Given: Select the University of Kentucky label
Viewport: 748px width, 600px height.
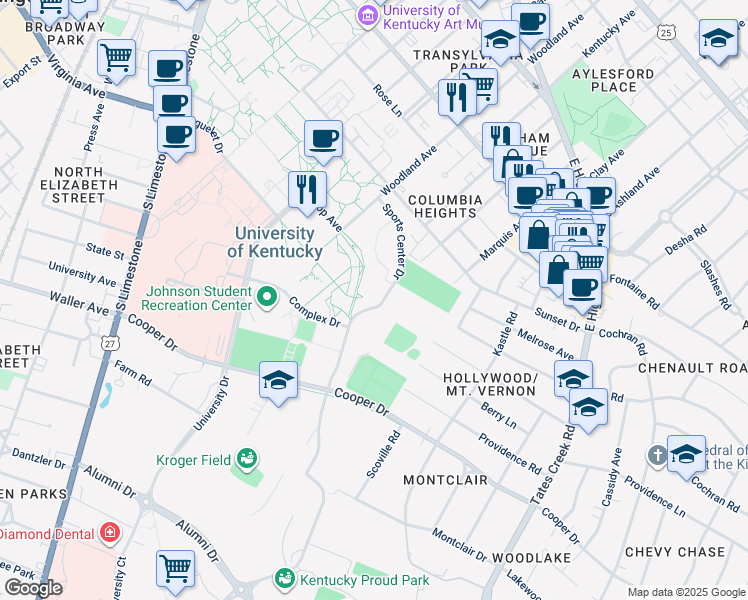Looking at the screenshot, I should (275, 242).
